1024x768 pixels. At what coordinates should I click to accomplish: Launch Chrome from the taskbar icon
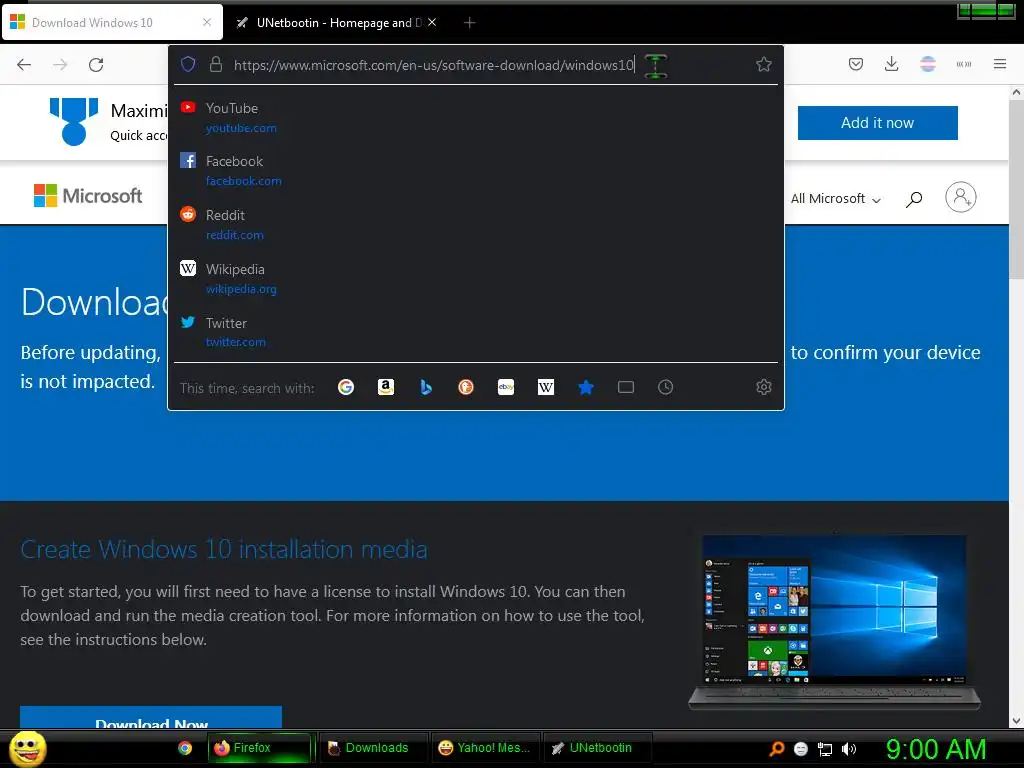point(185,748)
